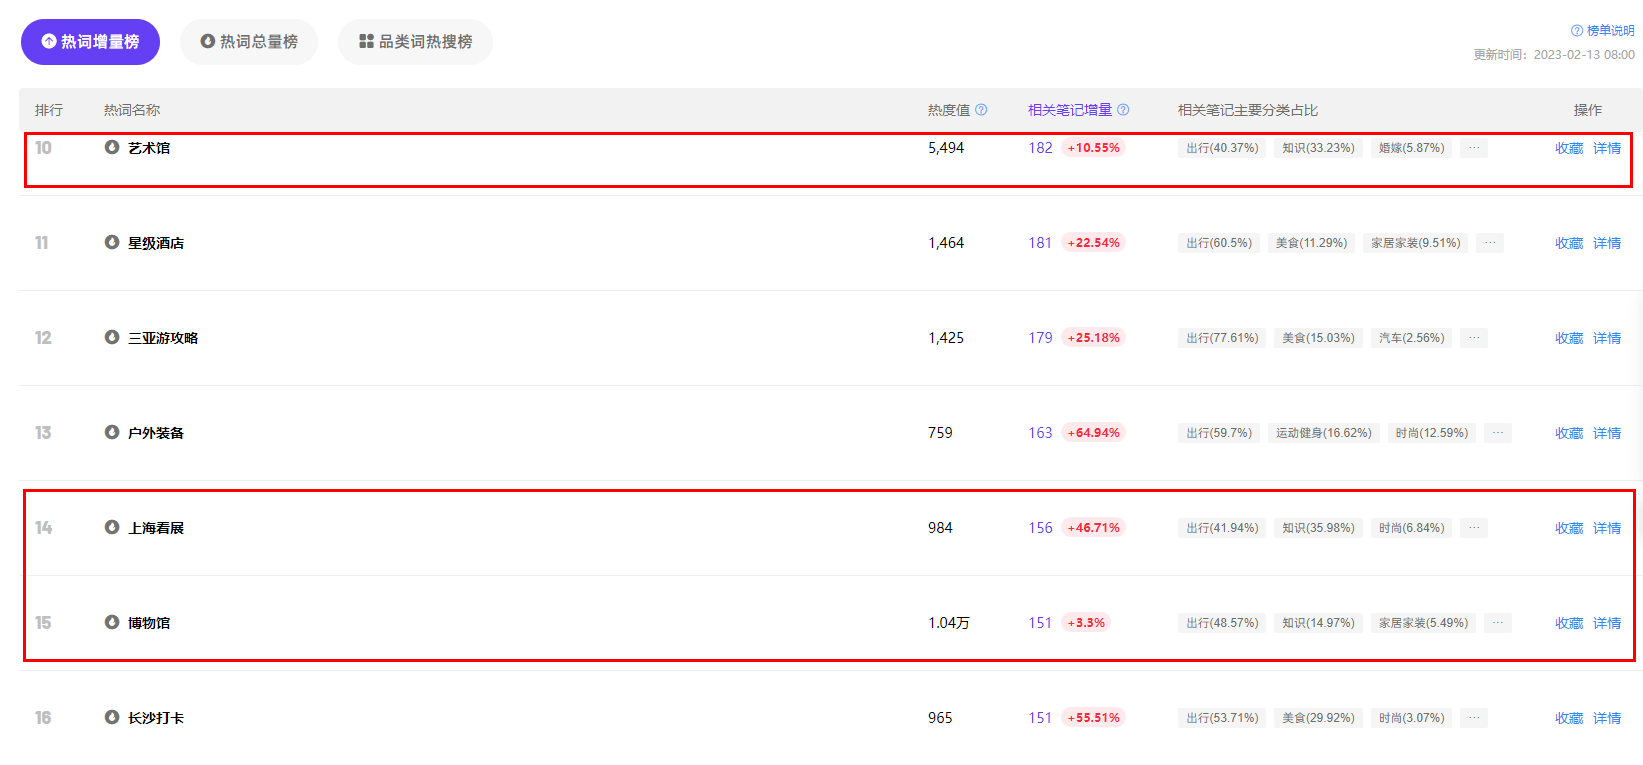
Task: Click 收藏 for 上海看展
Action: pos(1569,528)
